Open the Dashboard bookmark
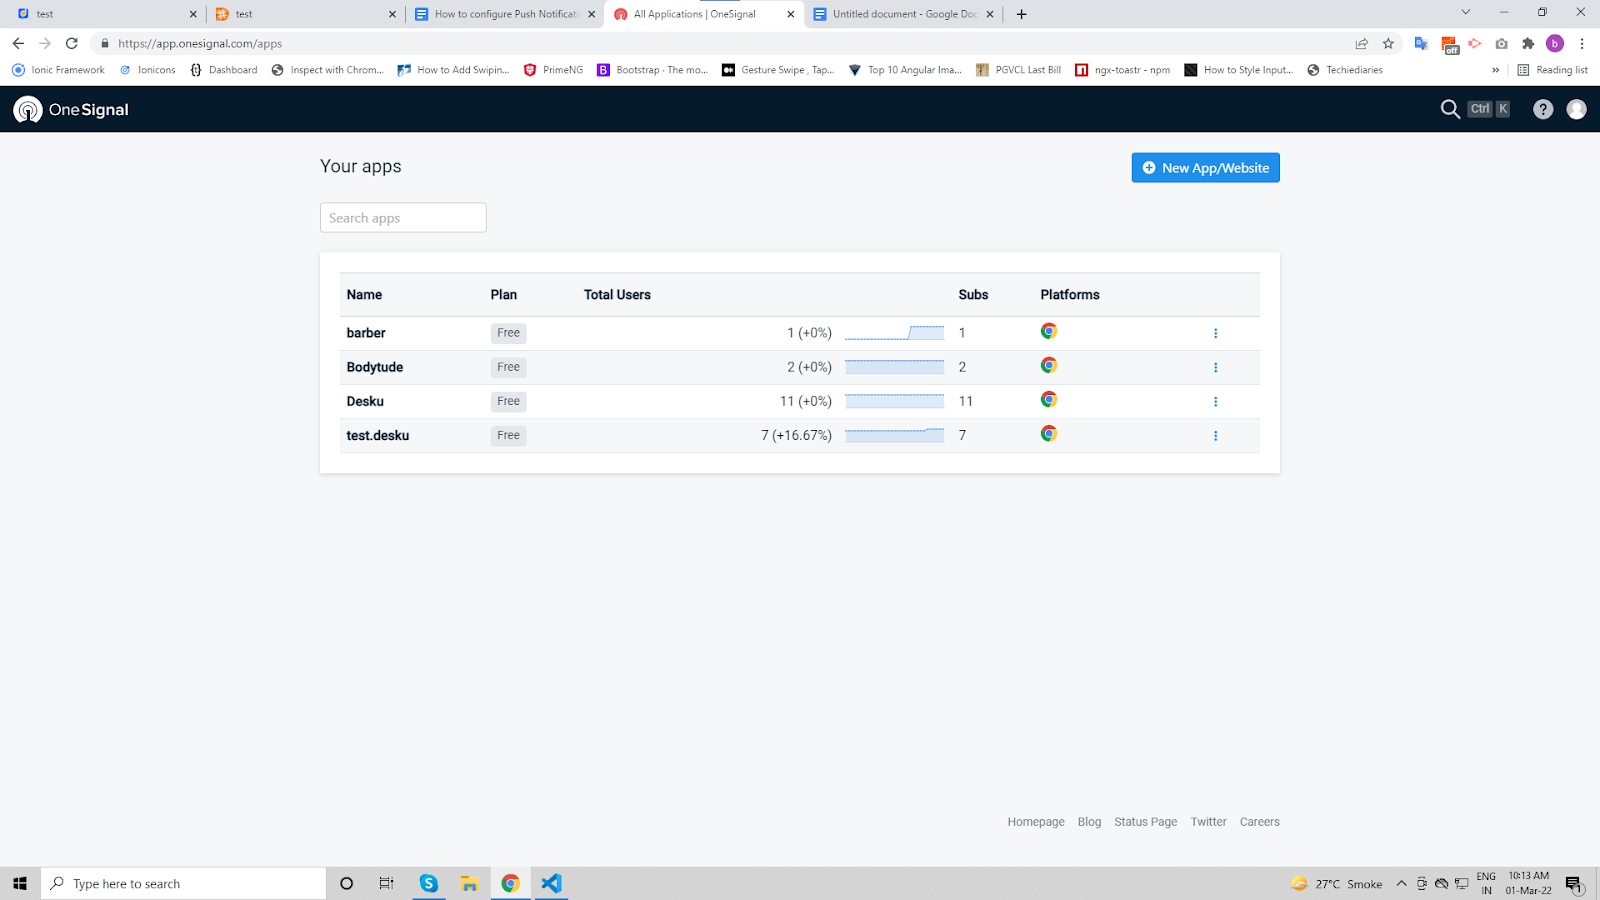The height and width of the screenshot is (900, 1600). click(223, 70)
